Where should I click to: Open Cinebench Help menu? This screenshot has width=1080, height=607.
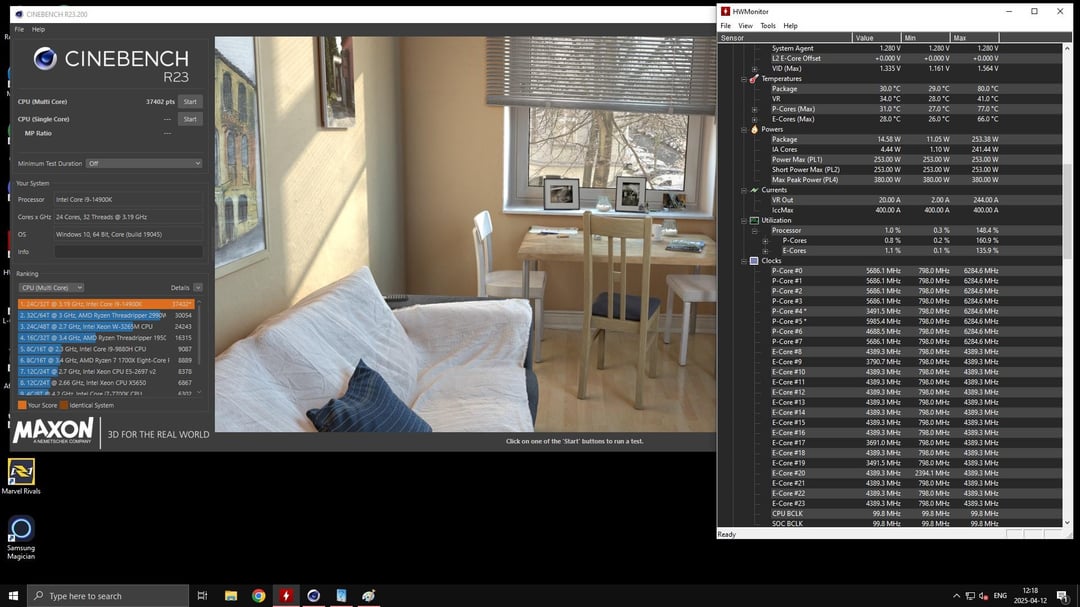(x=39, y=30)
